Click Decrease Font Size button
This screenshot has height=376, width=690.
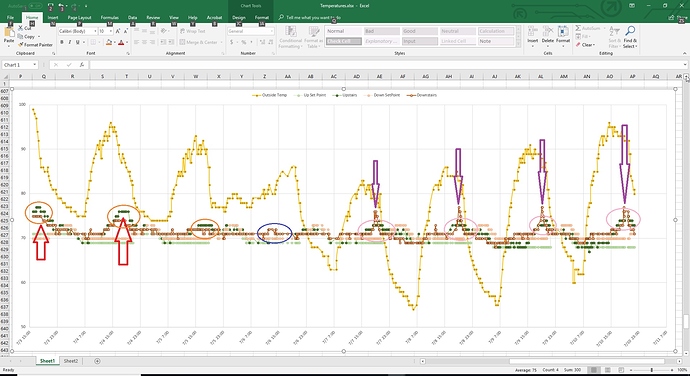pyautogui.click(x=126, y=31)
